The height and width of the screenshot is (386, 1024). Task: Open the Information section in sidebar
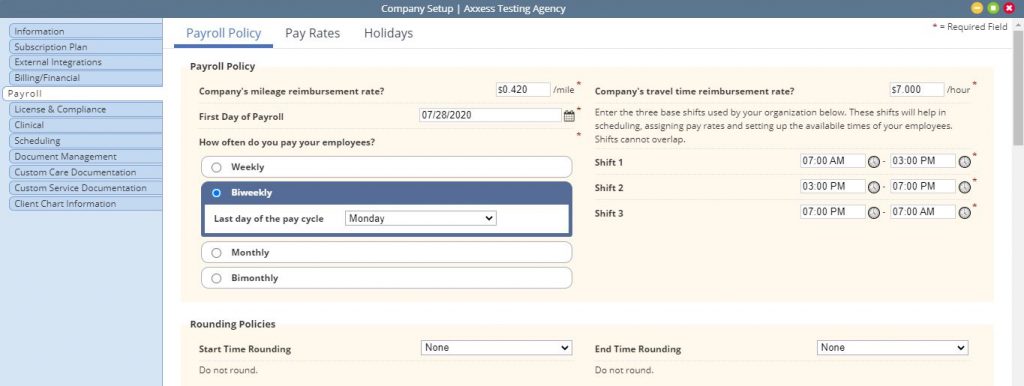coord(86,31)
